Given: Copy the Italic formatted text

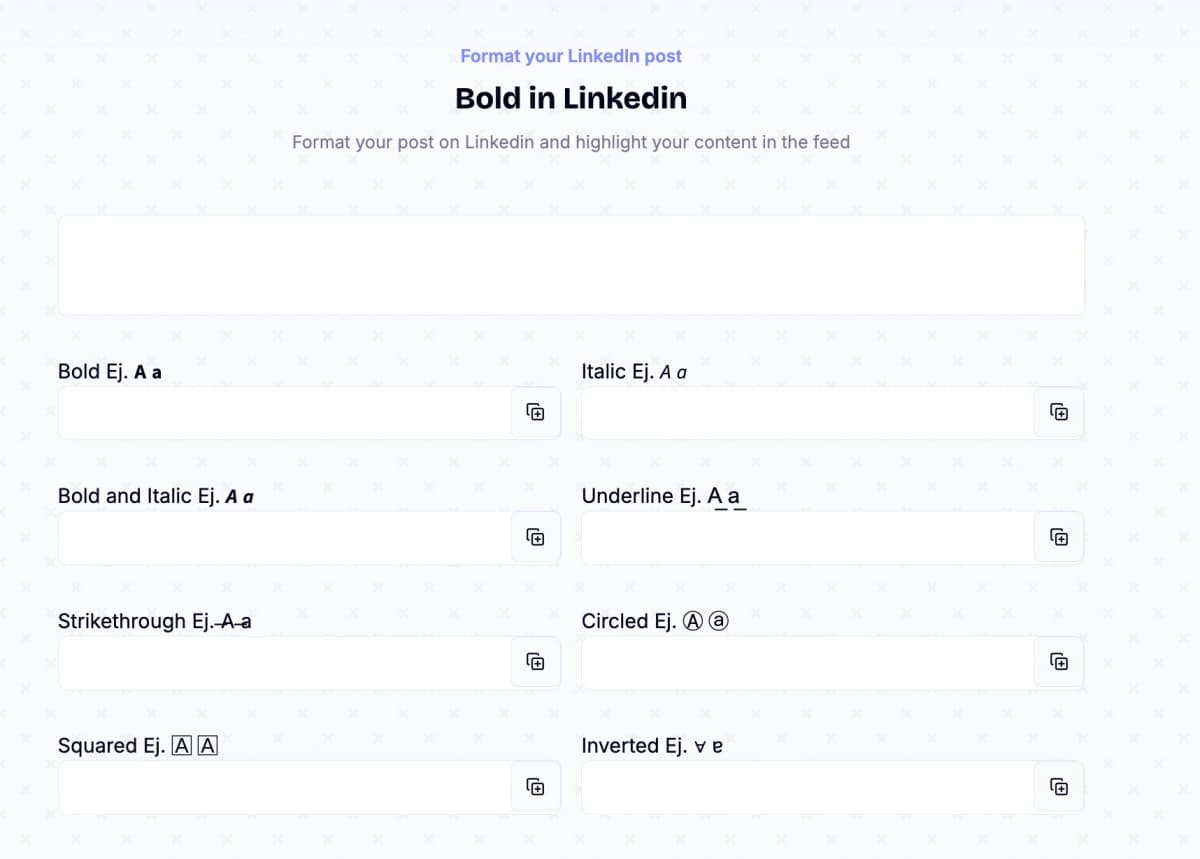Looking at the screenshot, I should pos(1059,411).
